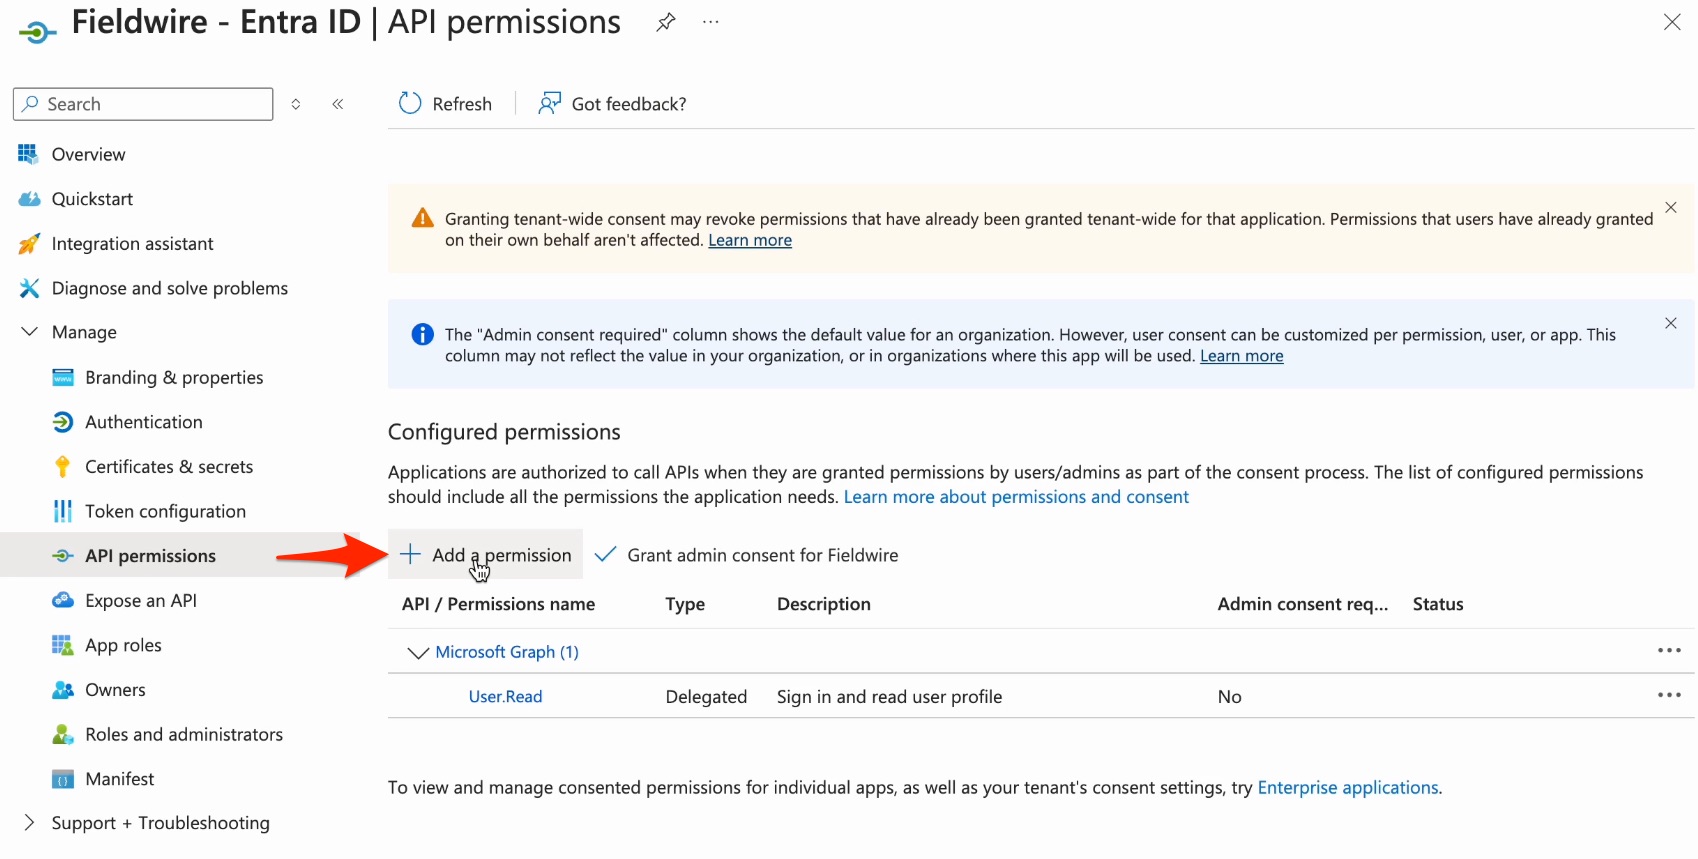
Task: Click the 'API / Permissions name' column header
Action: 498,604
